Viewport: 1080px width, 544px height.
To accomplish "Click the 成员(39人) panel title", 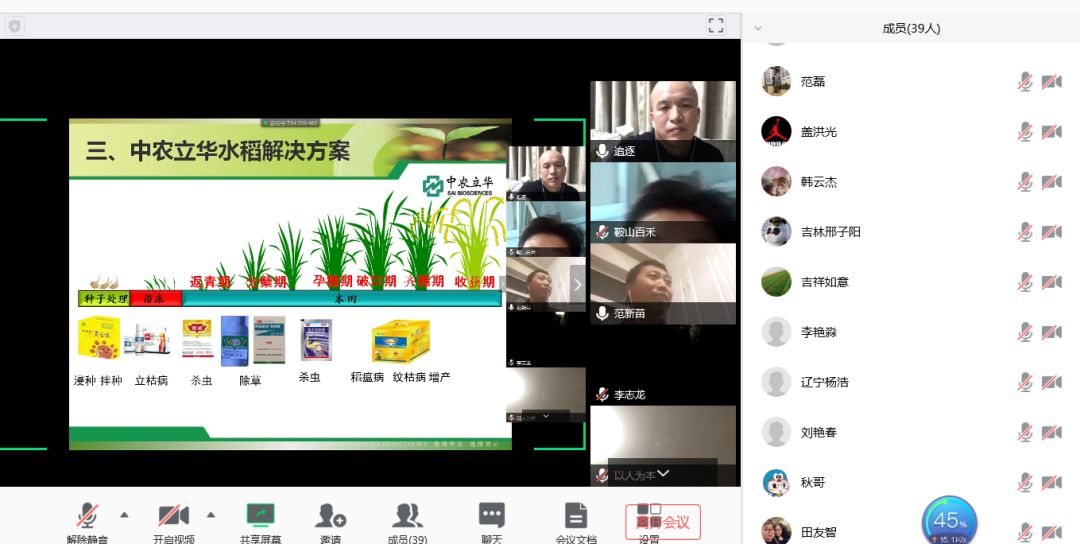I will pos(911,28).
